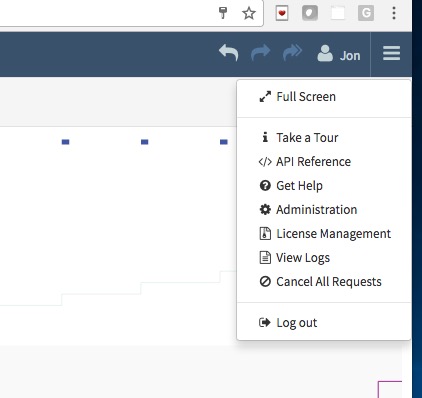Click the undo arrow icon
The height and width of the screenshot is (398, 422).
coord(229,53)
